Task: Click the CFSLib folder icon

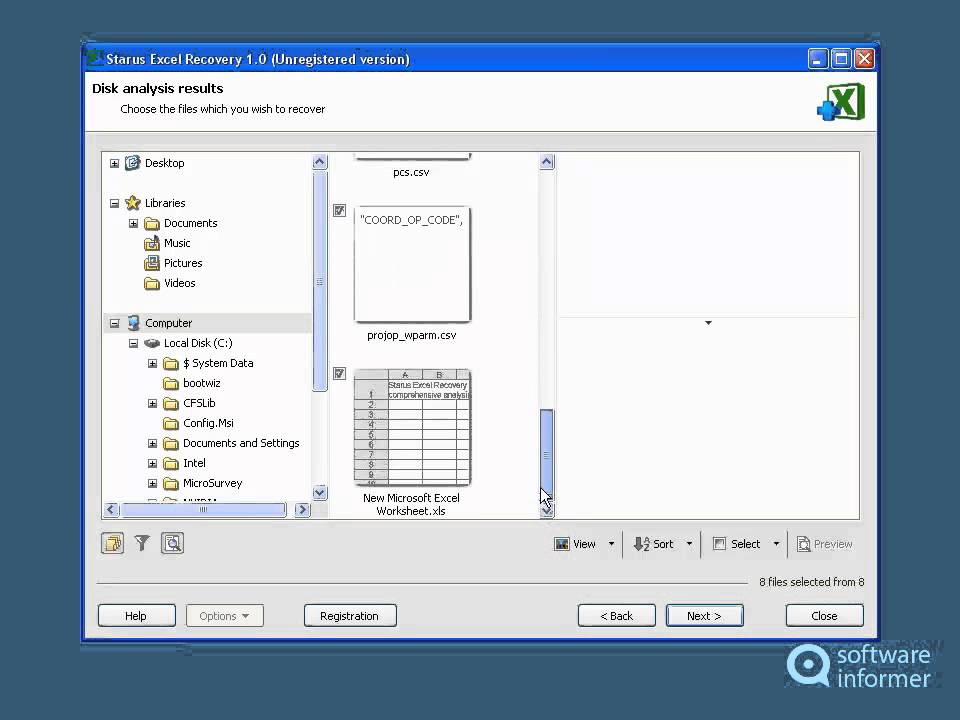Action: point(171,403)
